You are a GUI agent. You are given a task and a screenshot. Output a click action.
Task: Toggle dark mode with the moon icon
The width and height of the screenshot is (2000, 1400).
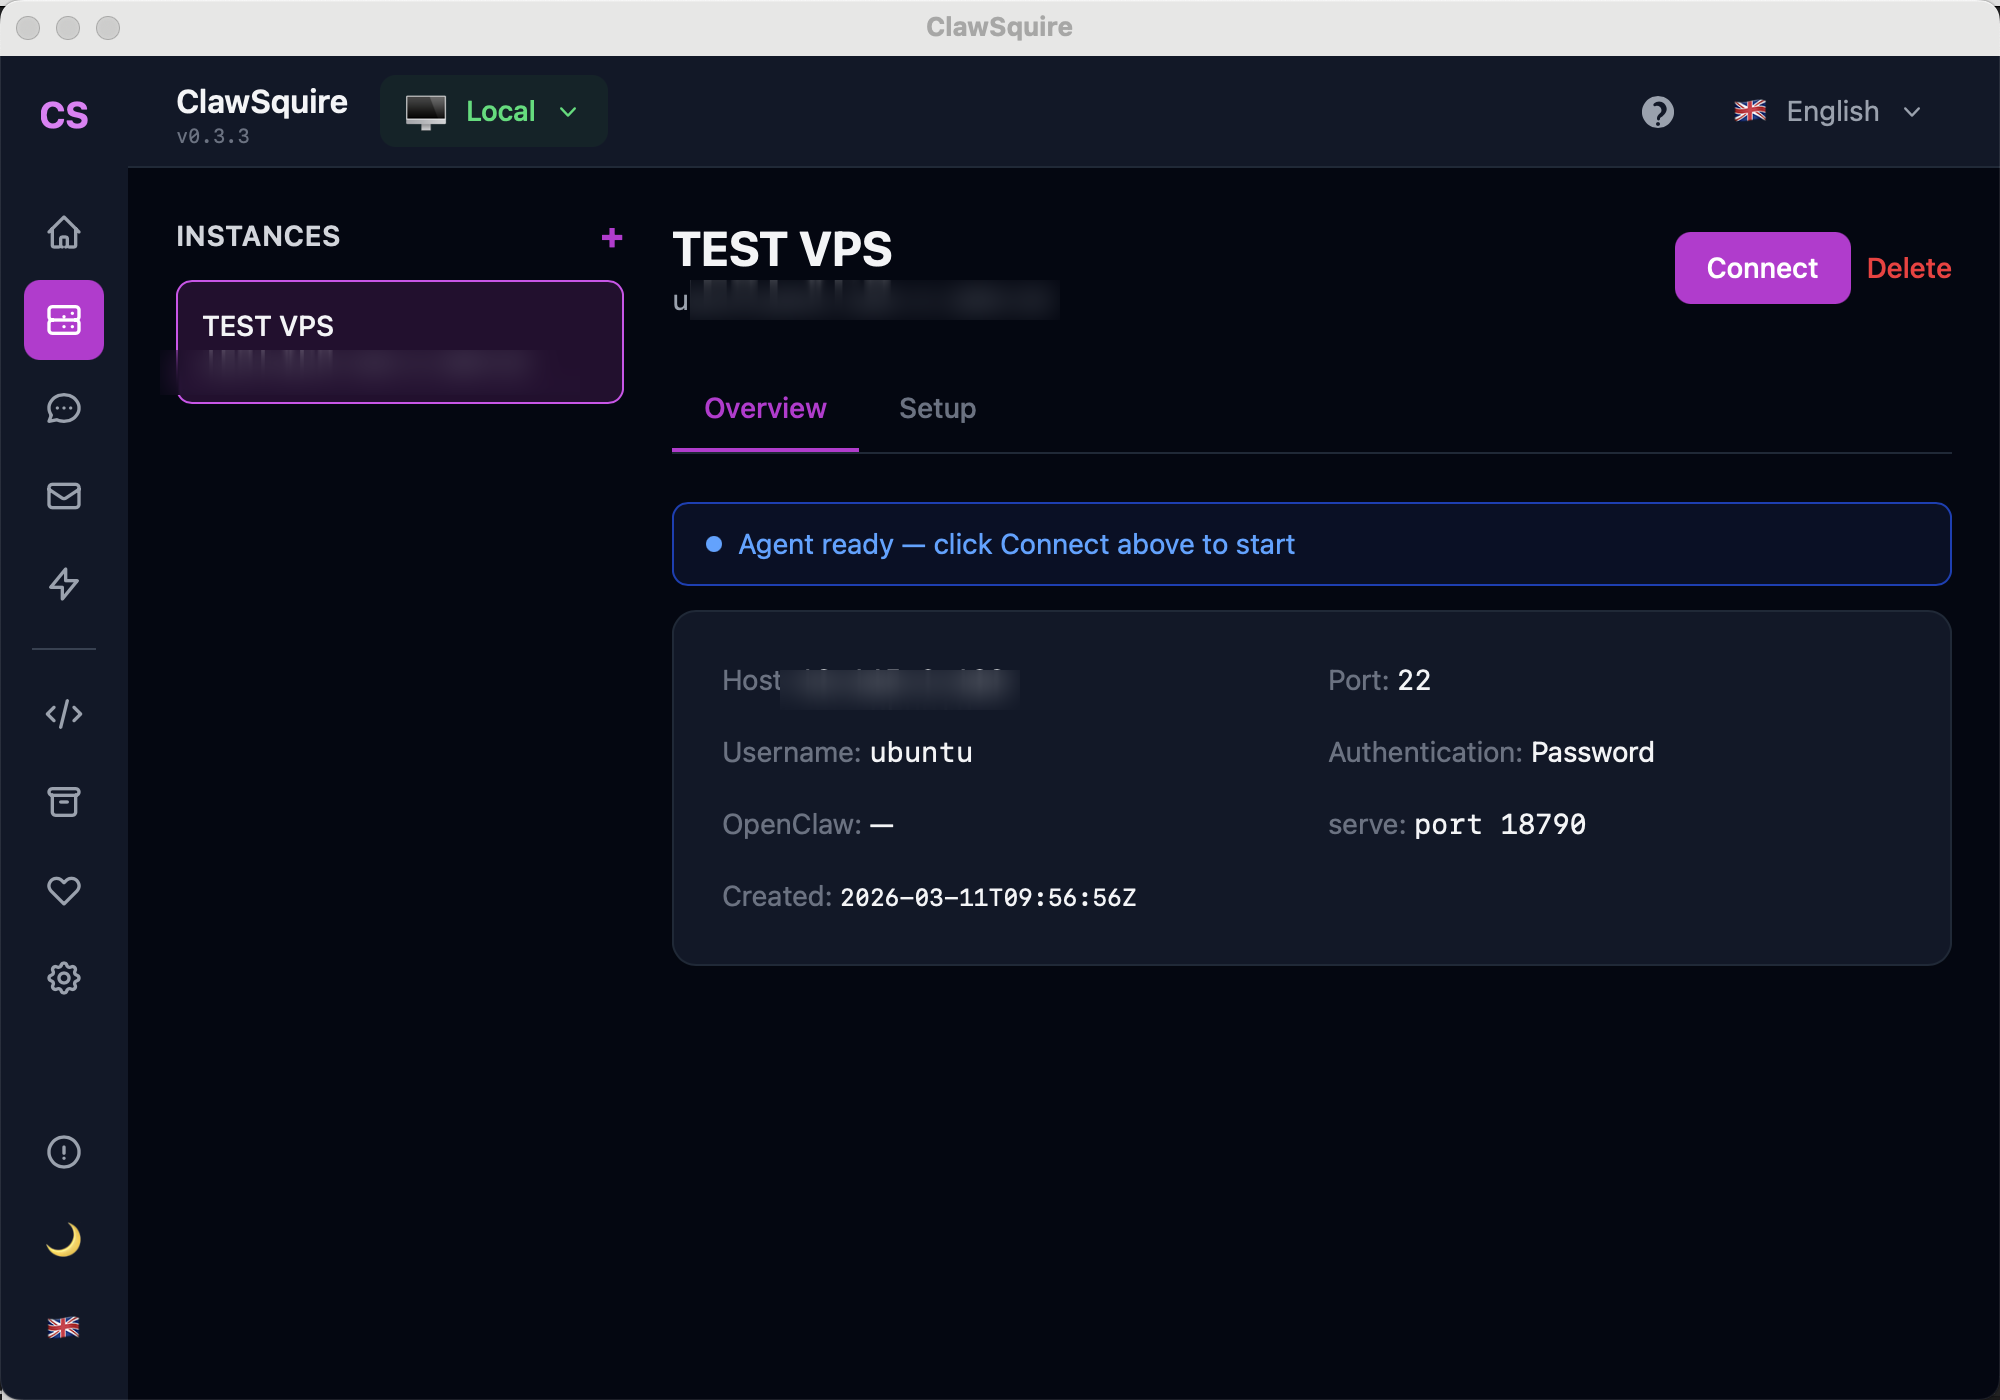click(x=64, y=1240)
